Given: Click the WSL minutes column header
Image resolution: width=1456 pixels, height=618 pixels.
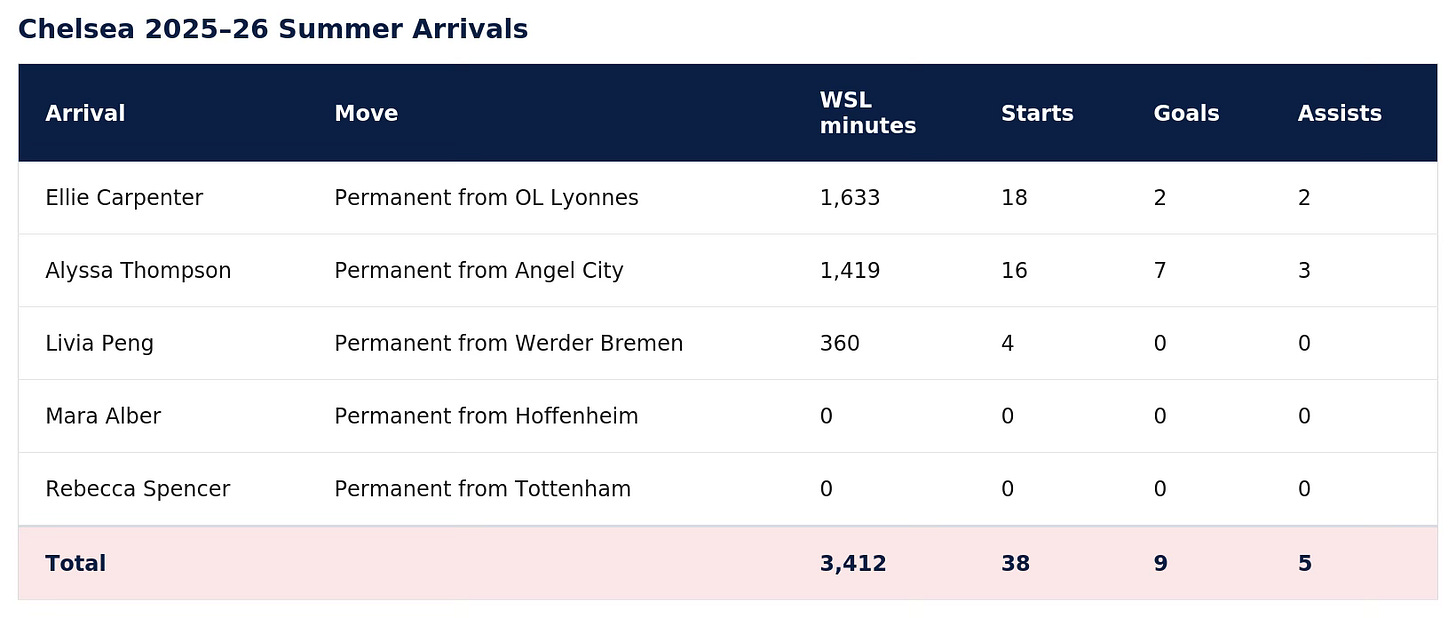Looking at the screenshot, I should pyautogui.click(x=868, y=113).
